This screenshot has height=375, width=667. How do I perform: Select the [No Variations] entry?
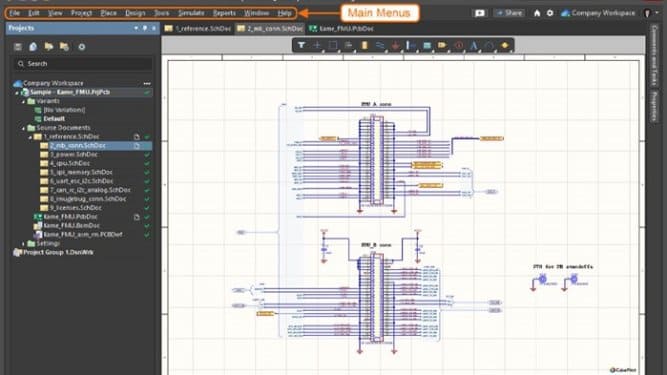(x=64, y=110)
